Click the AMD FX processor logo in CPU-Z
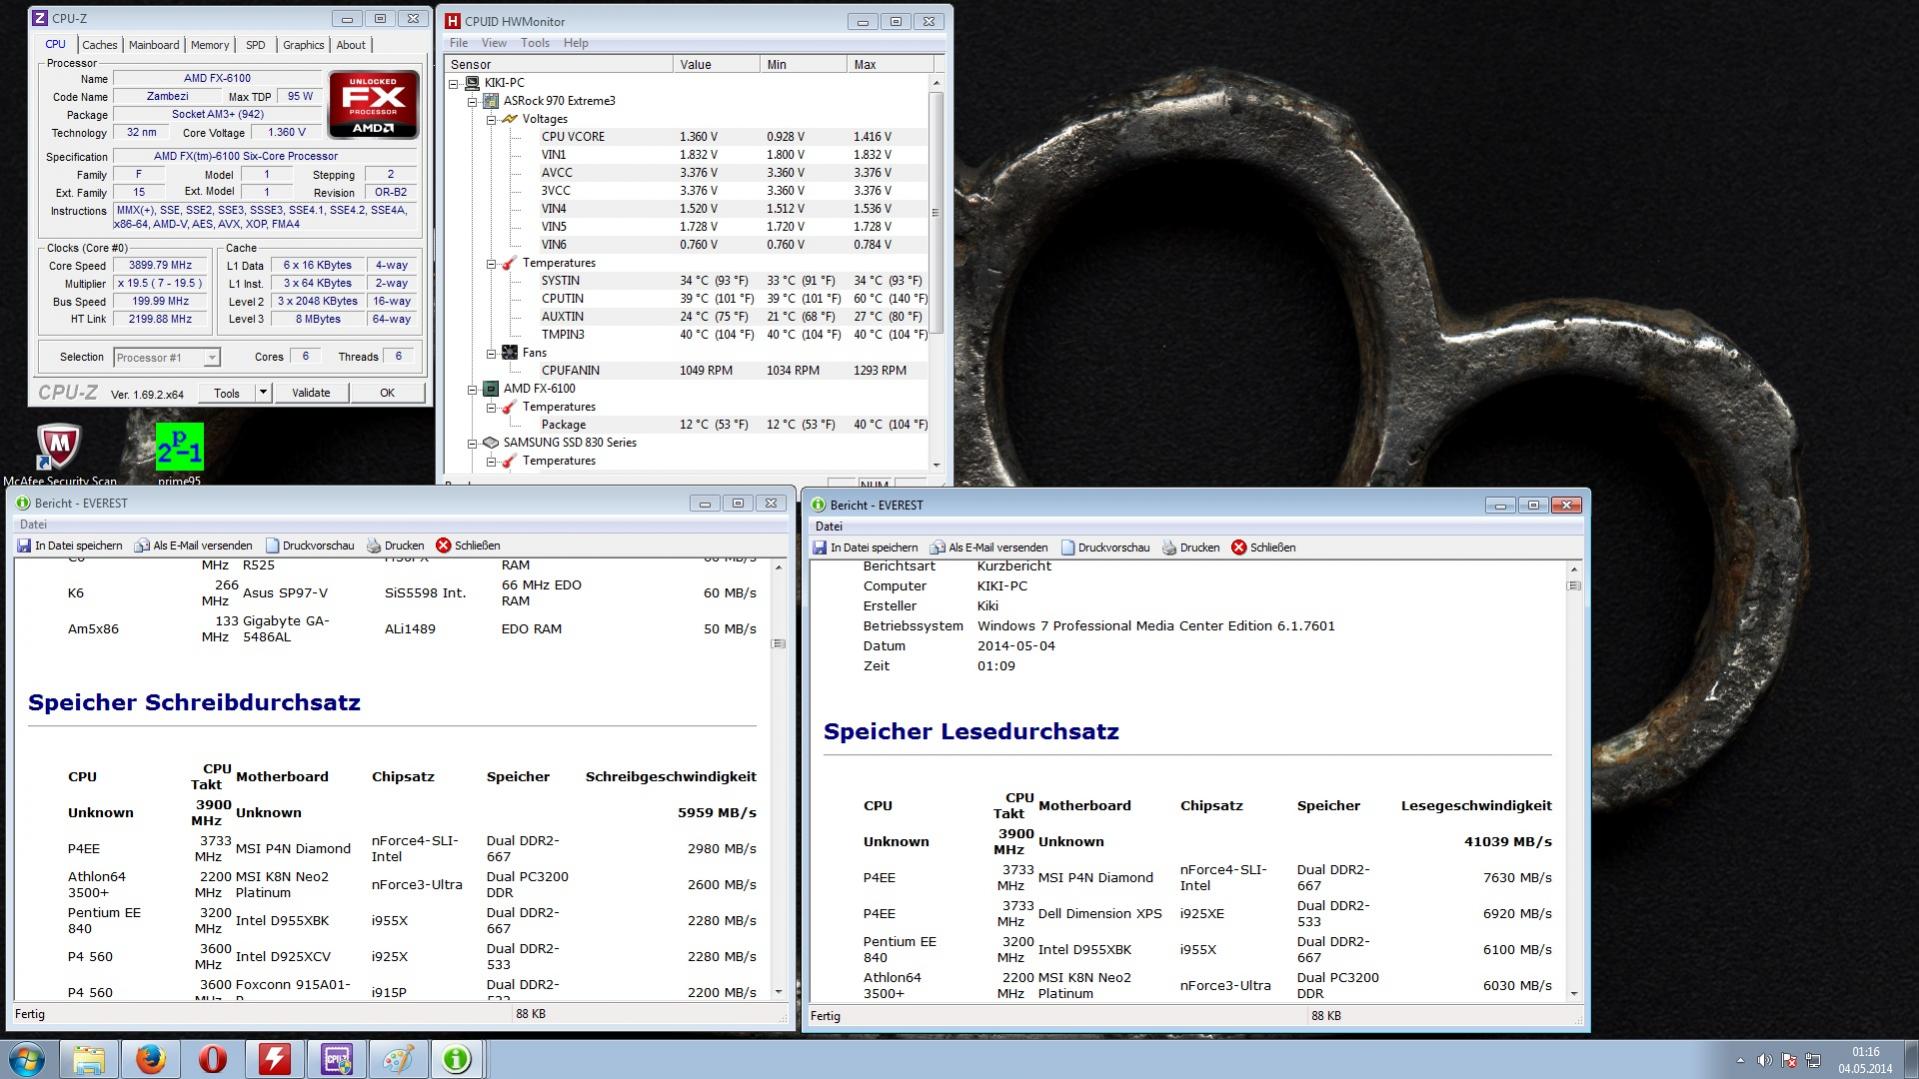This screenshot has width=1919, height=1079. [373, 104]
